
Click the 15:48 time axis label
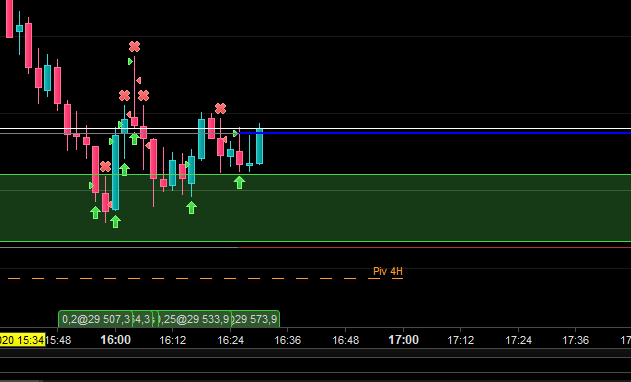(x=58, y=341)
